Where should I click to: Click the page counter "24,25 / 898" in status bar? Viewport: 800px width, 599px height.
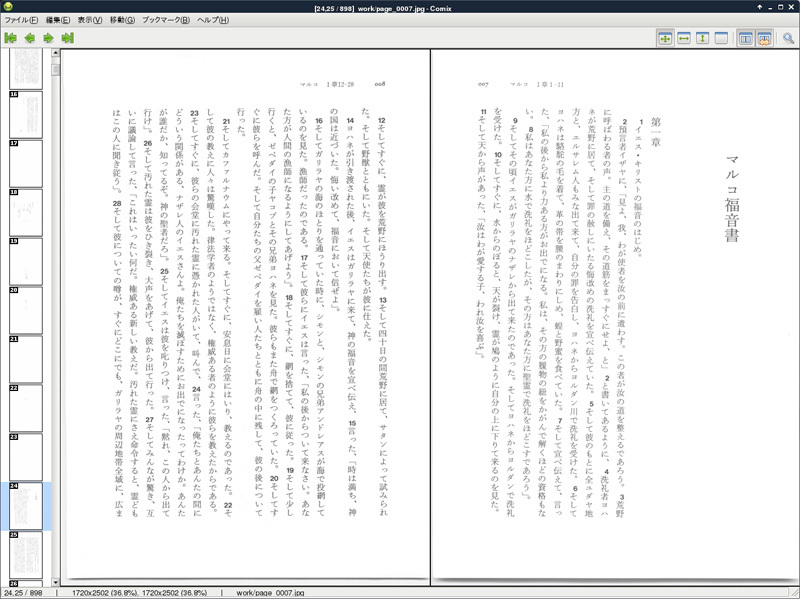[x=21, y=593]
